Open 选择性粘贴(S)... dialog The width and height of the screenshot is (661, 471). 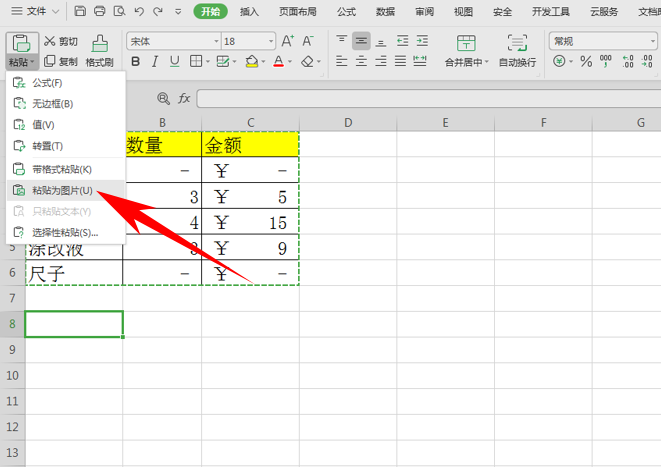(x=66, y=232)
